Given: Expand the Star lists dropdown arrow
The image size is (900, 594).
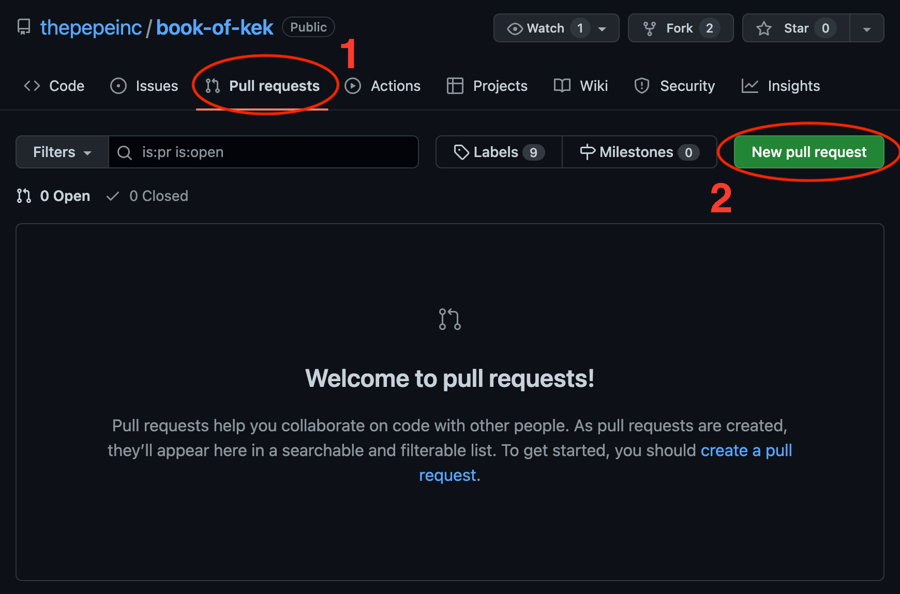Looking at the screenshot, I should [x=867, y=29].
